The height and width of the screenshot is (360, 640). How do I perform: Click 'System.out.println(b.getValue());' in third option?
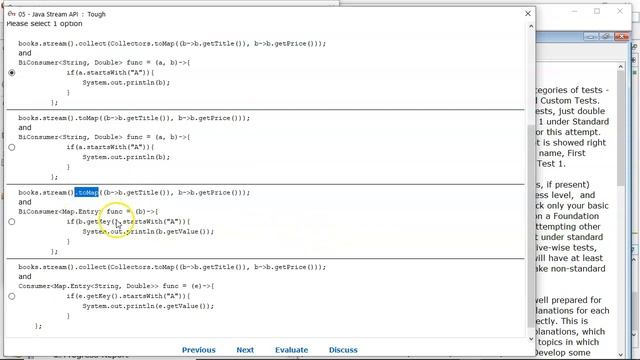148,231
